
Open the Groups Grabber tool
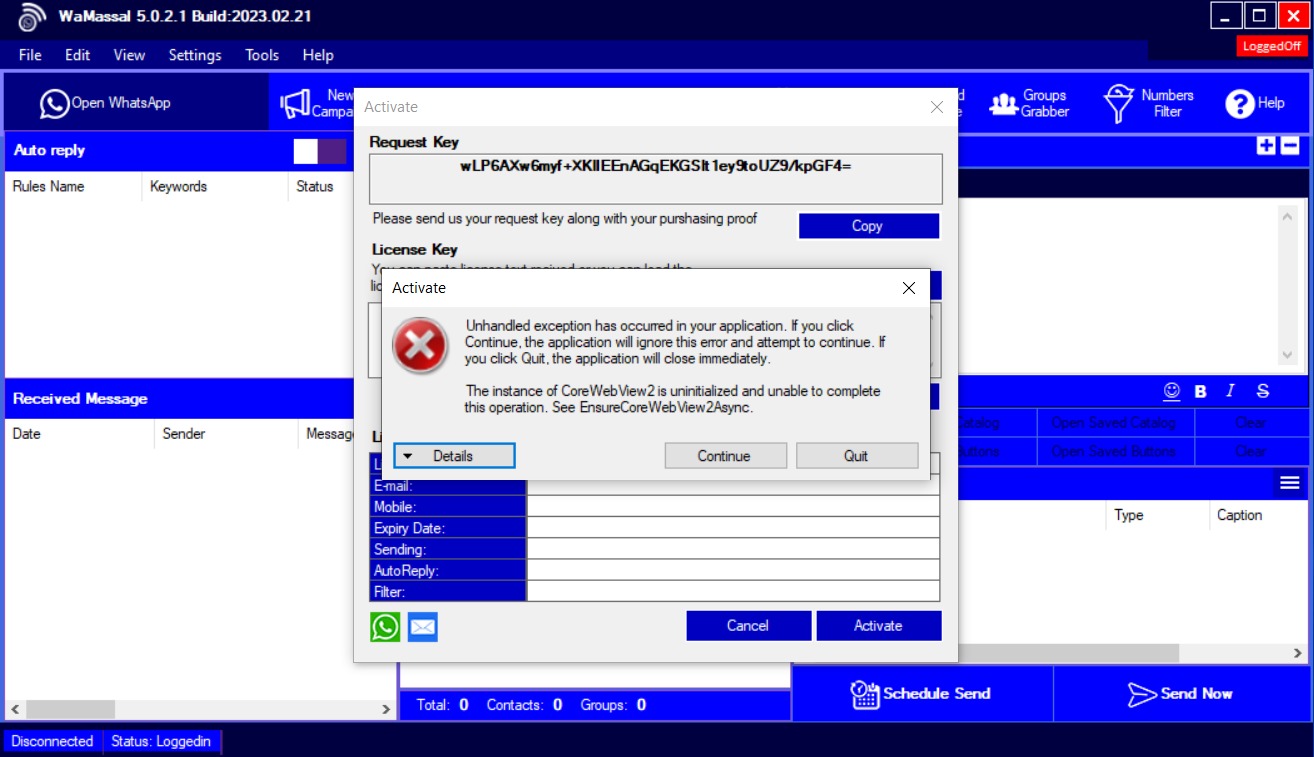(x=1029, y=103)
